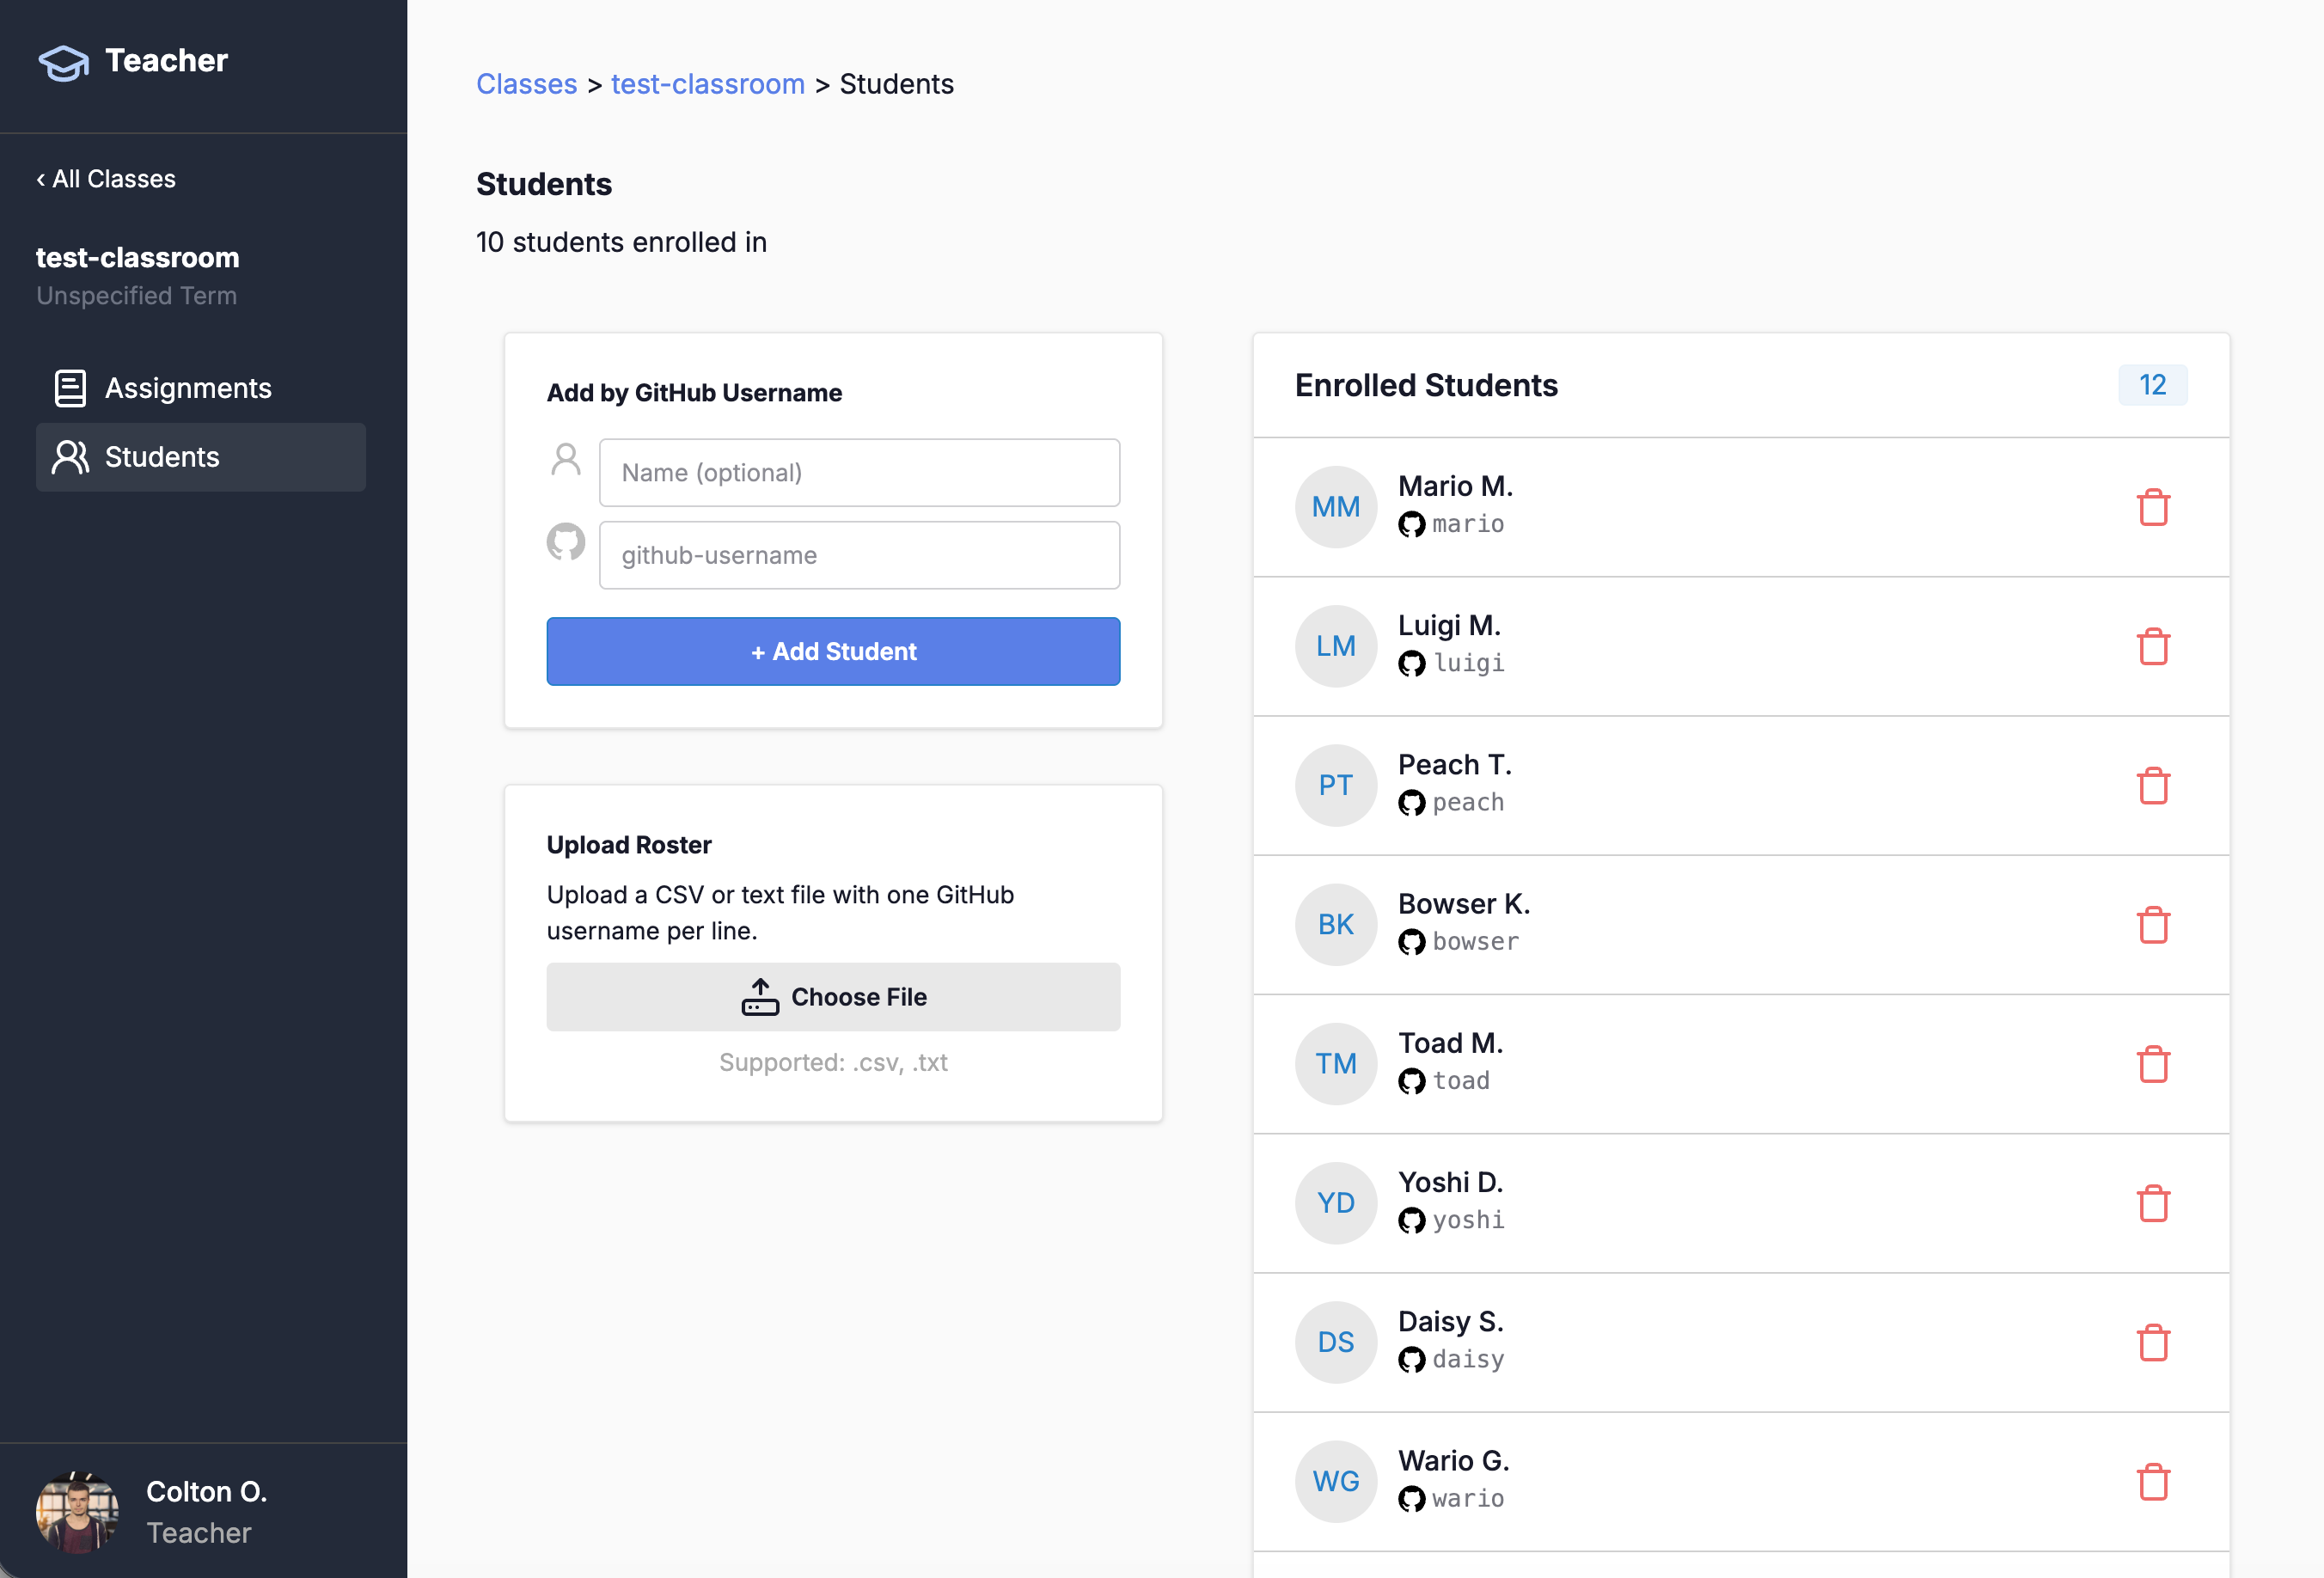Click the upload icon in Choose File
Screen dimensions: 2324x1578
[x=760, y=997]
